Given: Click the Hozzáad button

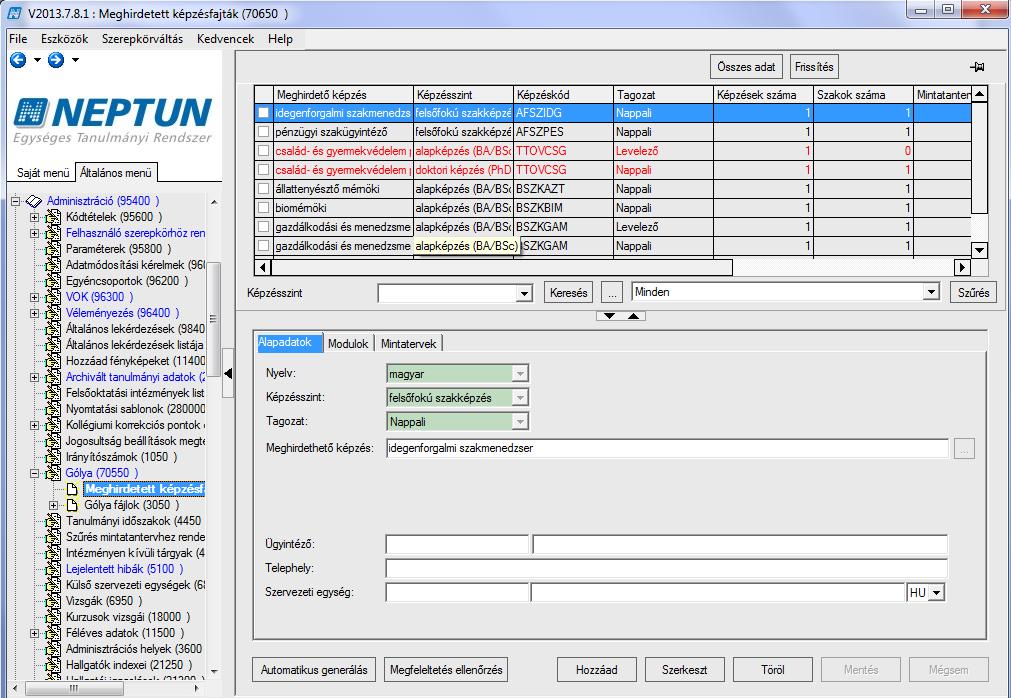Looking at the screenshot, I should pos(597,670).
